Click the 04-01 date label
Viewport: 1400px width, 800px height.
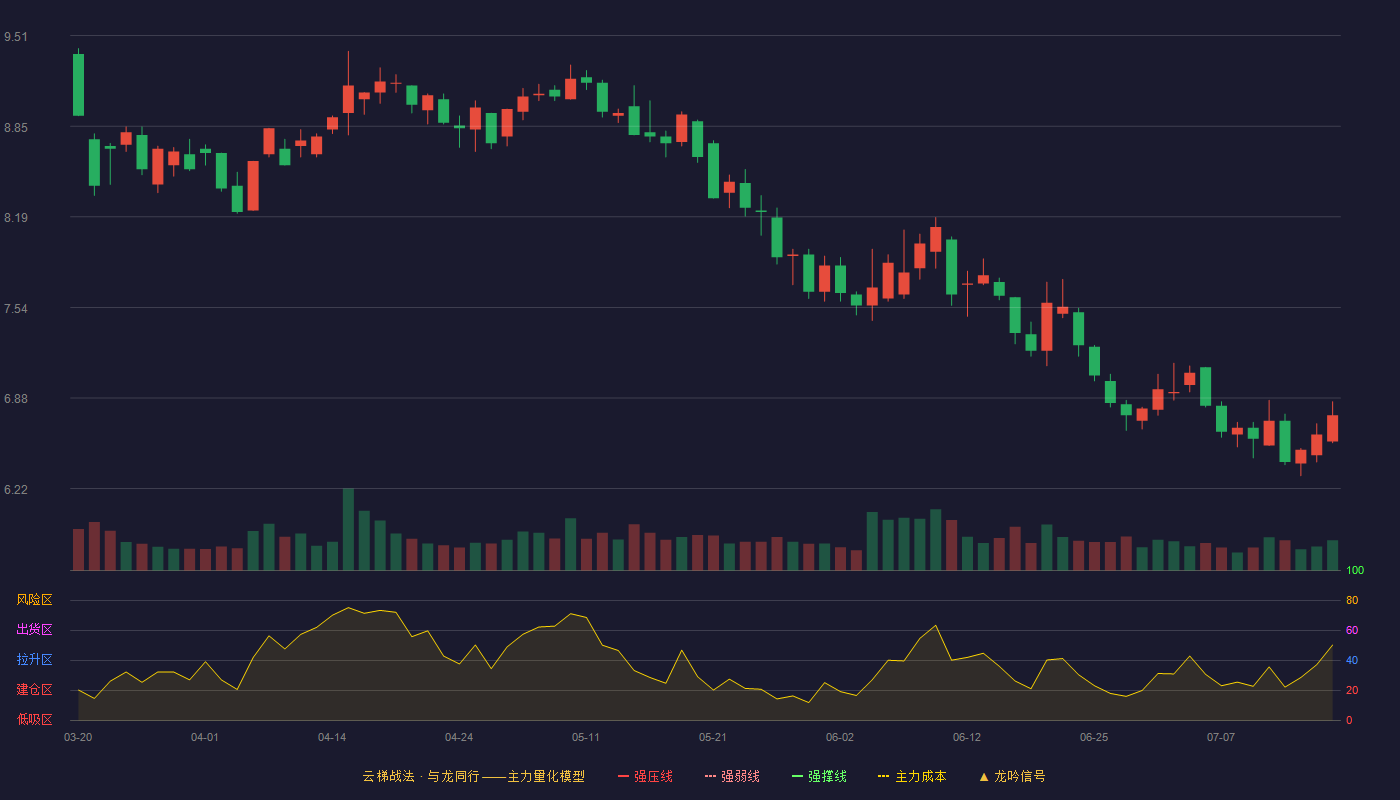click(205, 737)
